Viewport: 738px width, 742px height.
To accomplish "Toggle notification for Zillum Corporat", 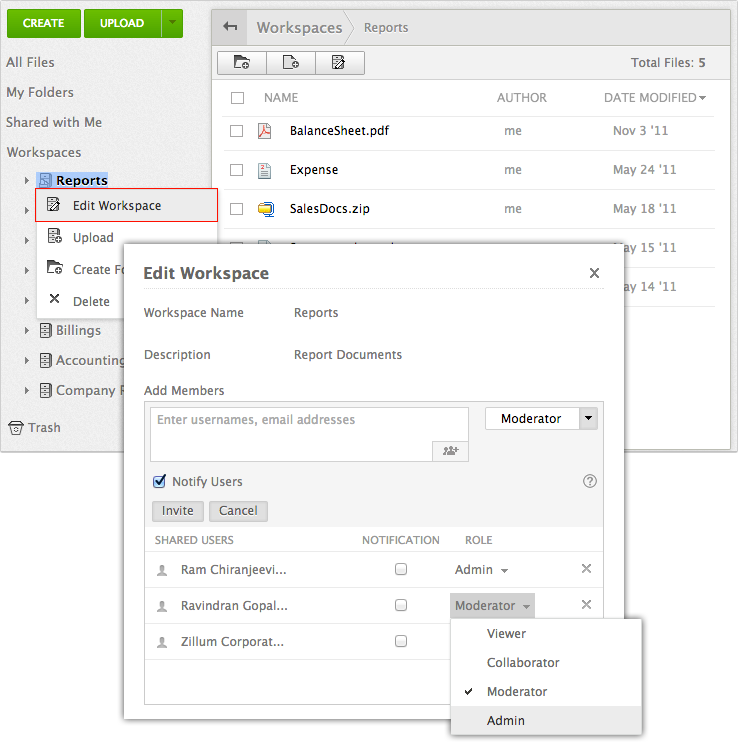I will coord(401,641).
